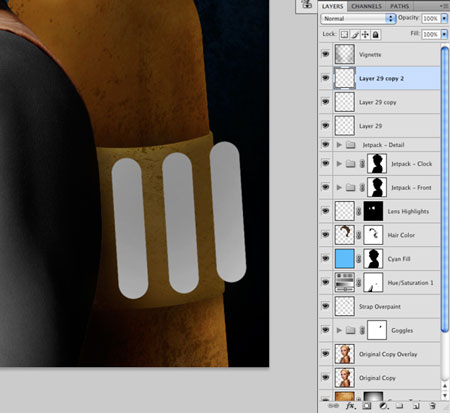Expand the Jetpack - Detail group
The height and width of the screenshot is (413, 450).
coord(339,145)
